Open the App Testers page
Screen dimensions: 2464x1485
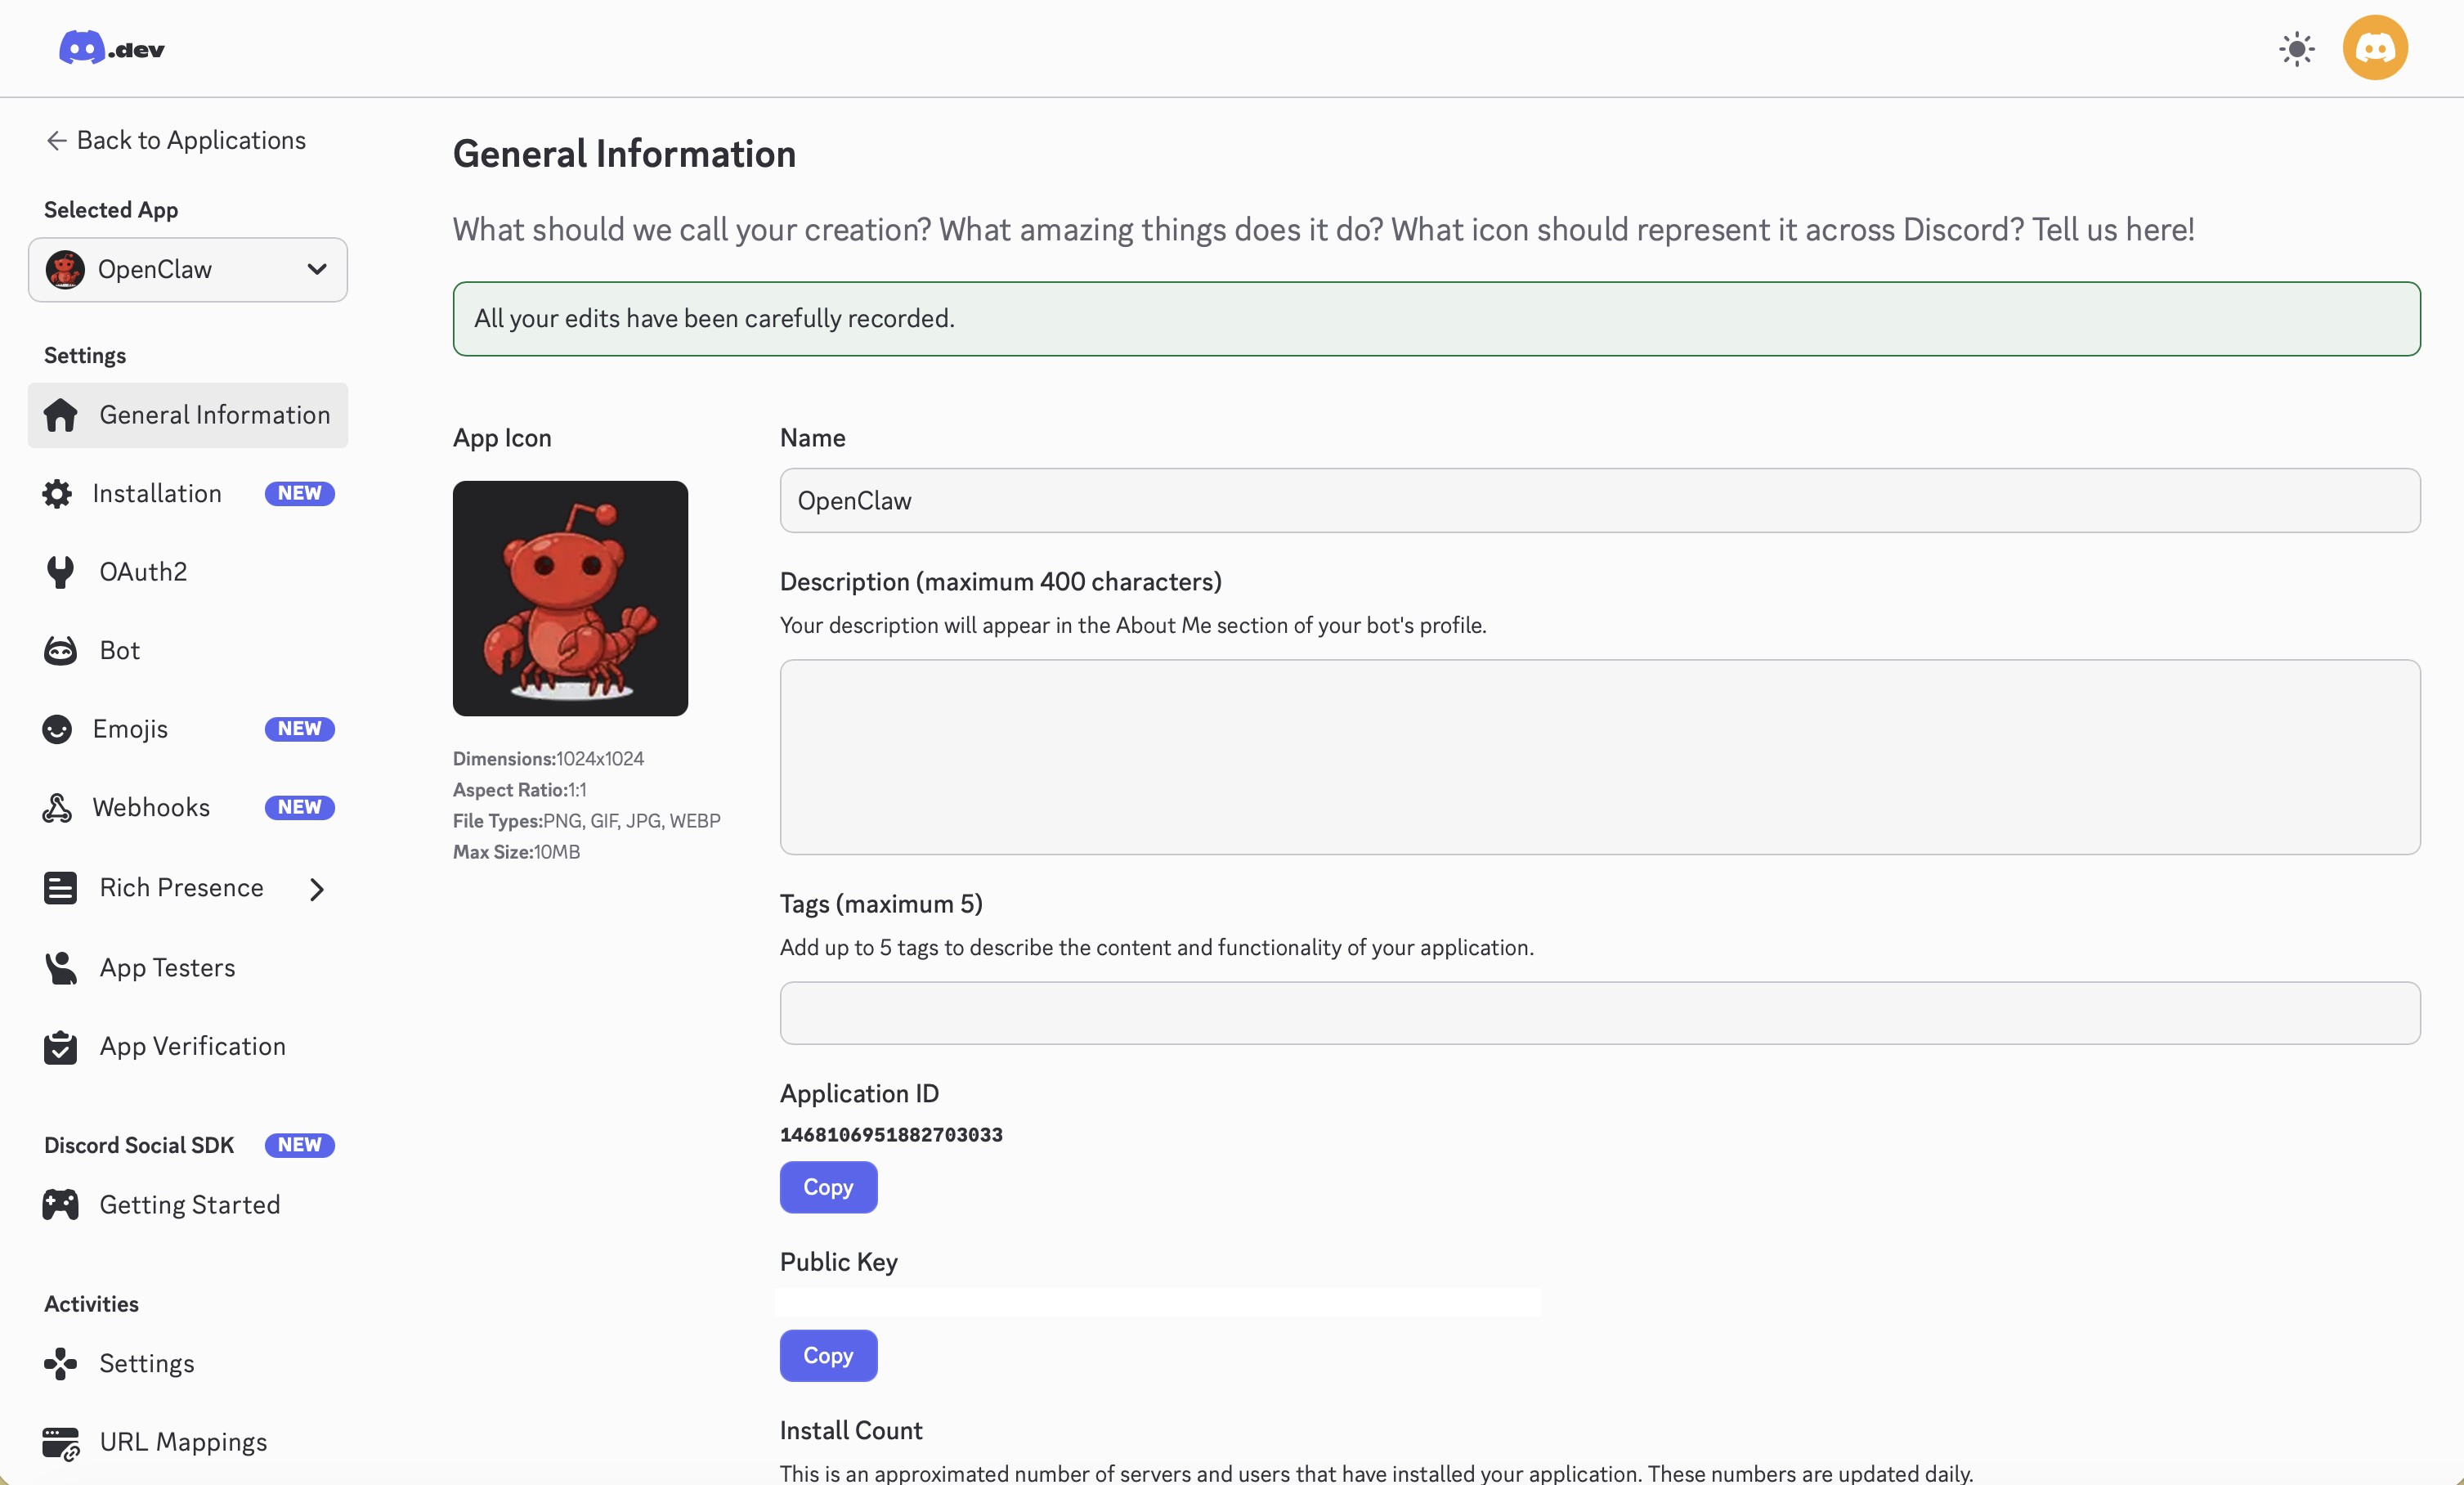pyautogui.click(x=167, y=968)
